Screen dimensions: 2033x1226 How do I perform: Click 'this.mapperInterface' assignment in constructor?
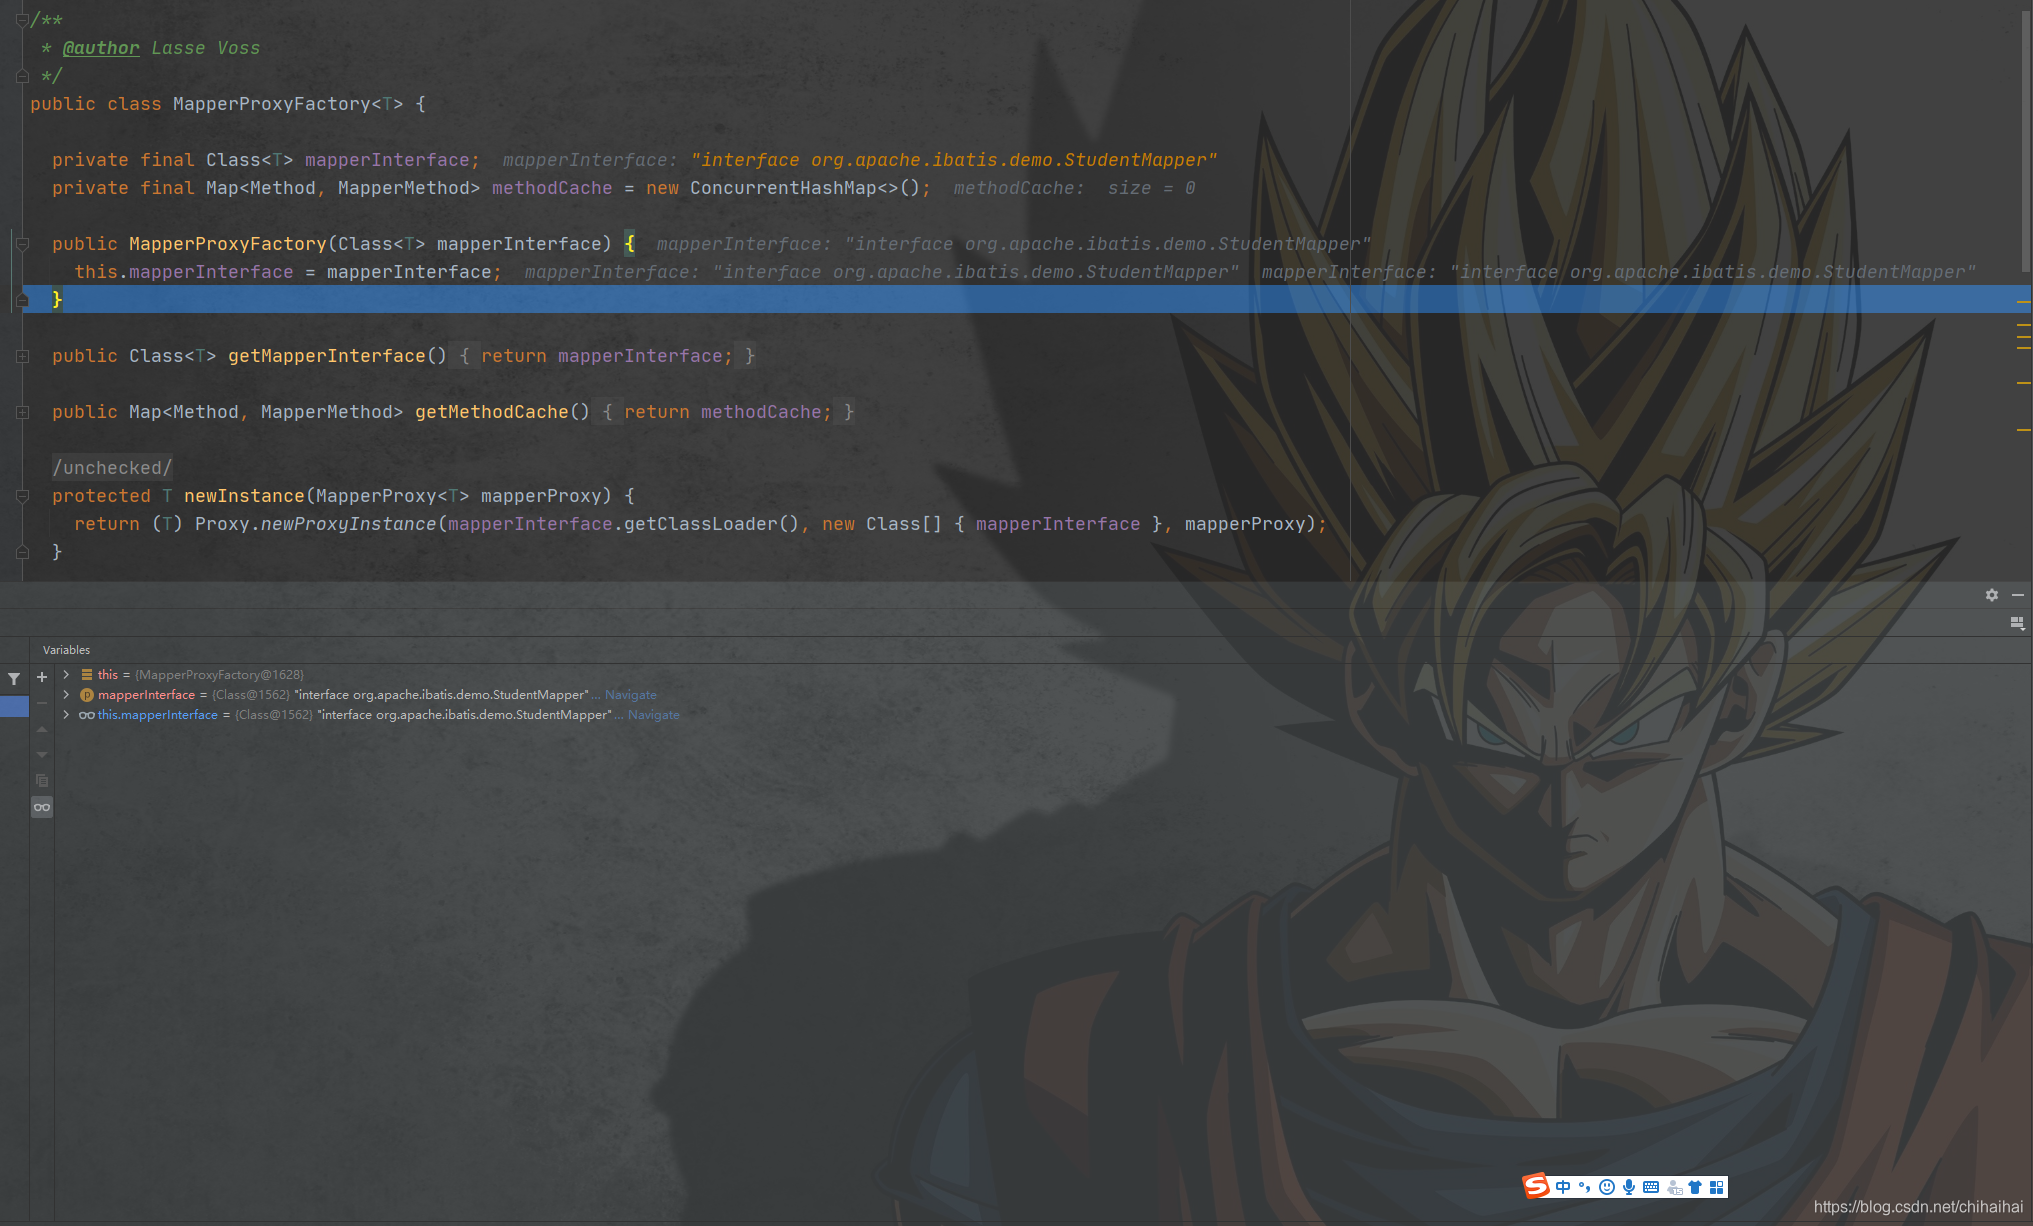click(184, 272)
